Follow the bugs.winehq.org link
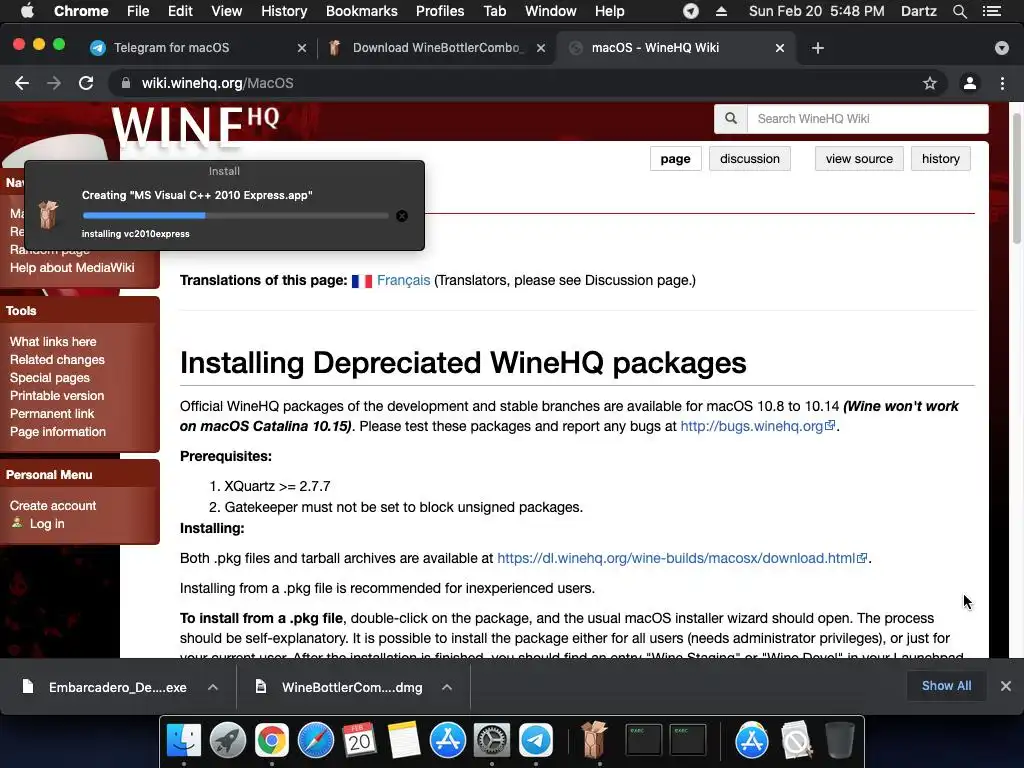The width and height of the screenshot is (1024, 768). point(758,426)
